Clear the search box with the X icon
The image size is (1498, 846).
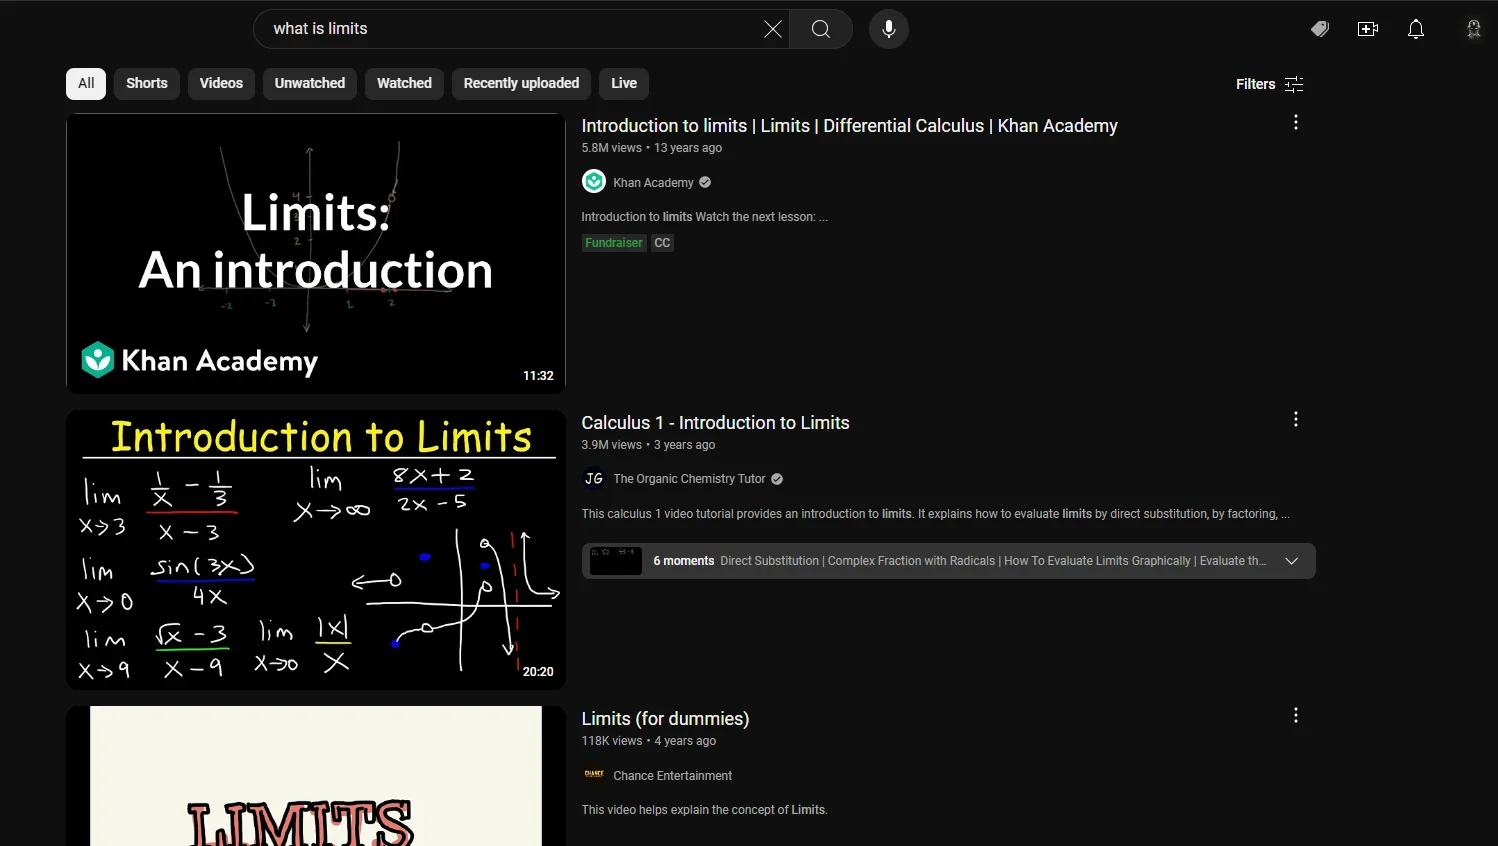tap(773, 29)
